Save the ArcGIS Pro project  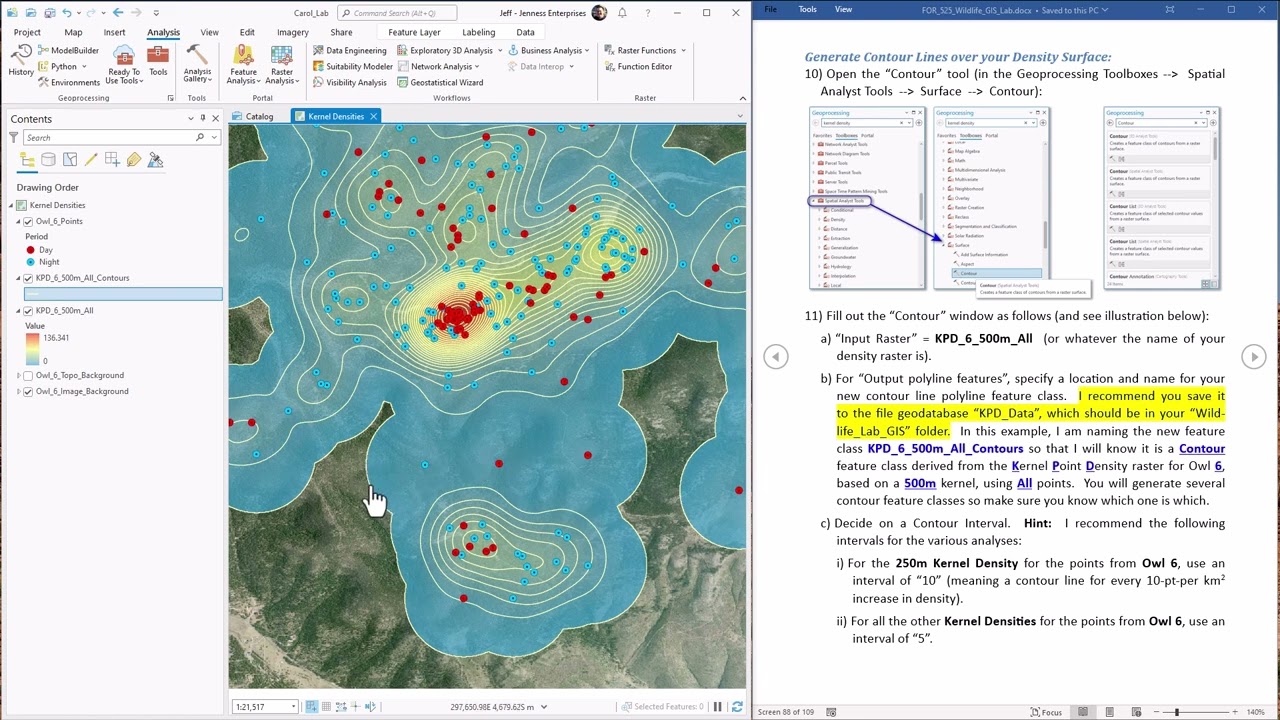pyautogui.click(x=48, y=13)
